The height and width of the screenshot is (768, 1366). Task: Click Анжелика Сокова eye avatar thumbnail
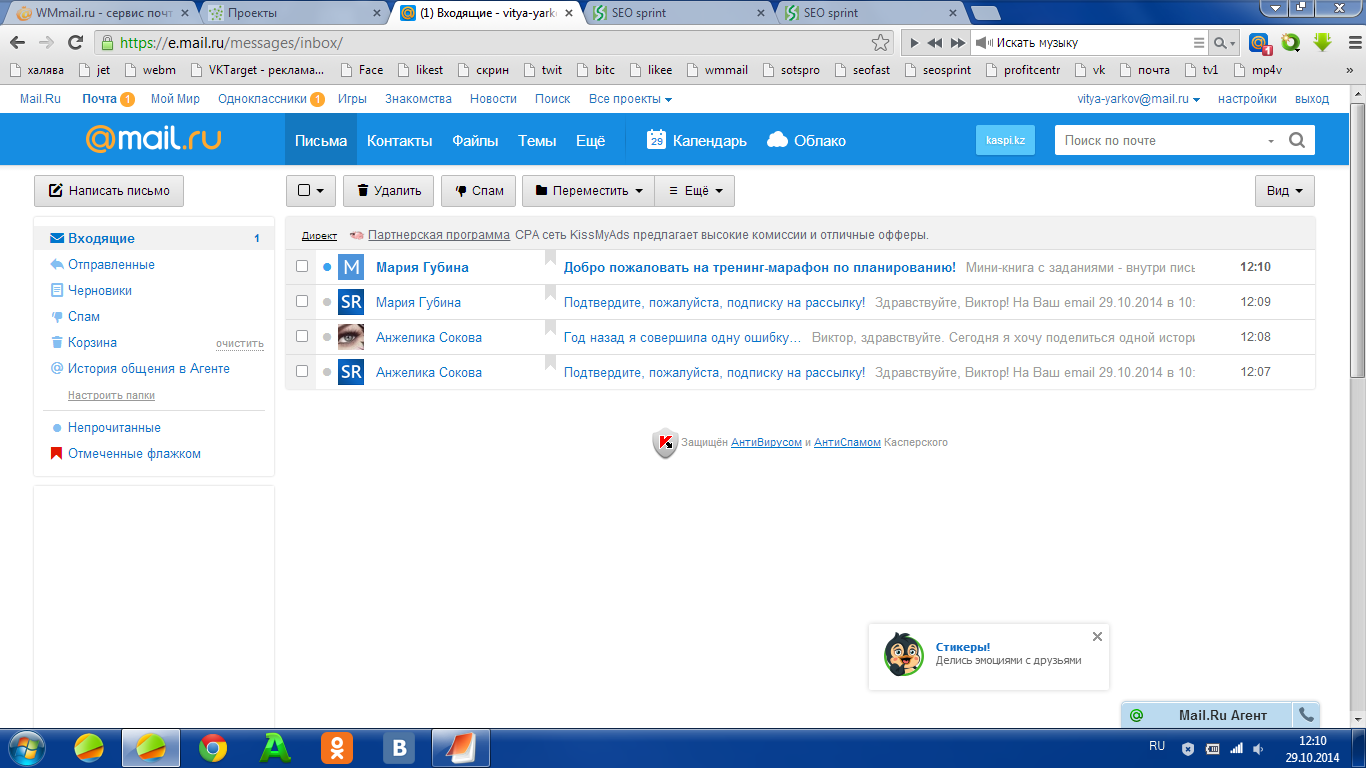pyautogui.click(x=351, y=337)
